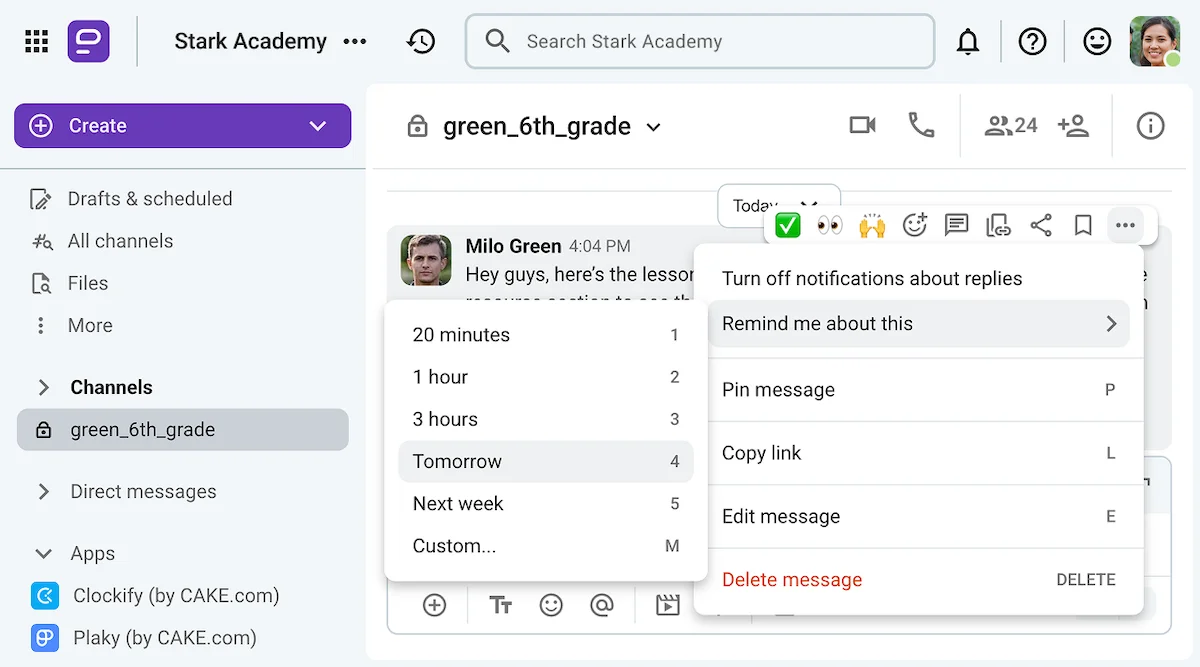1200x667 pixels.
Task: Click the Search Stark Academy field
Action: click(700, 41)
